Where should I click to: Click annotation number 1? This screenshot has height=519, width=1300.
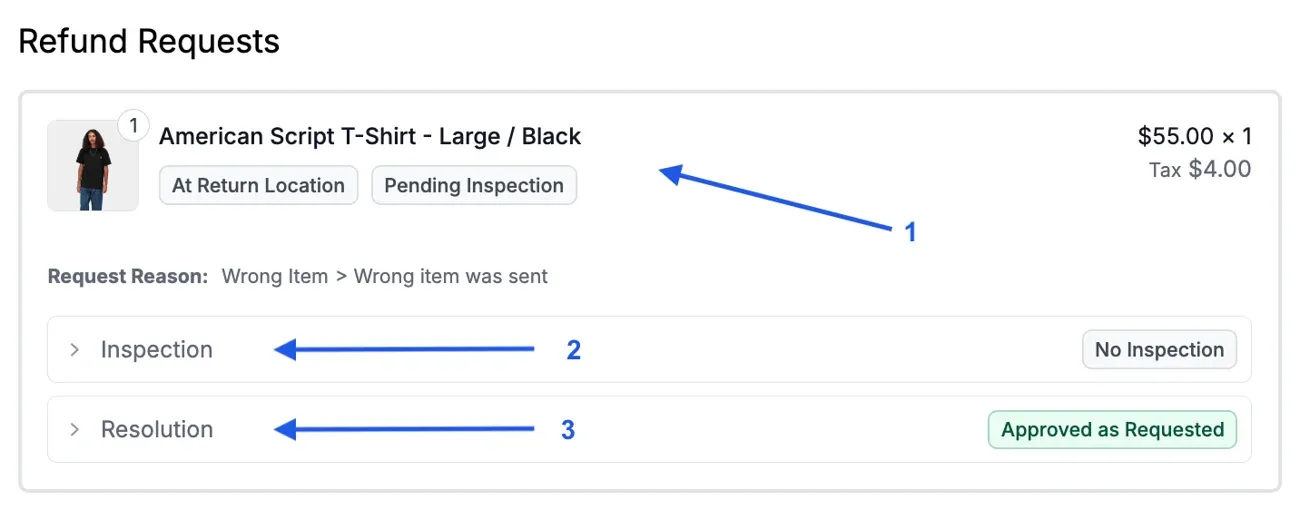pos(910,233)
